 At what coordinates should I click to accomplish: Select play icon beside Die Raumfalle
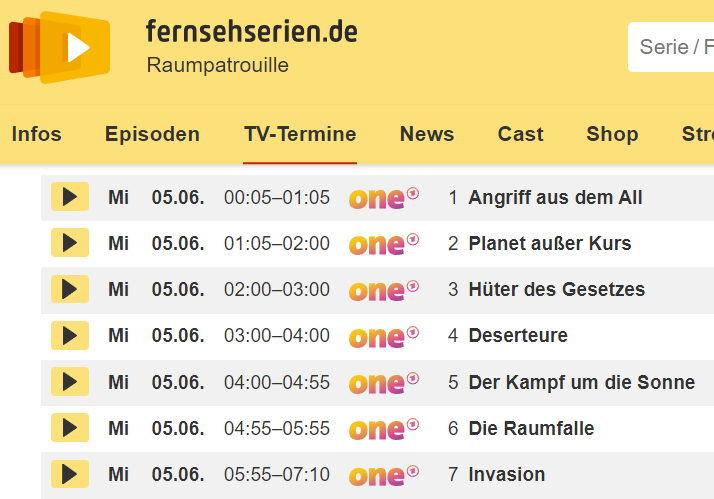point(70,428)
